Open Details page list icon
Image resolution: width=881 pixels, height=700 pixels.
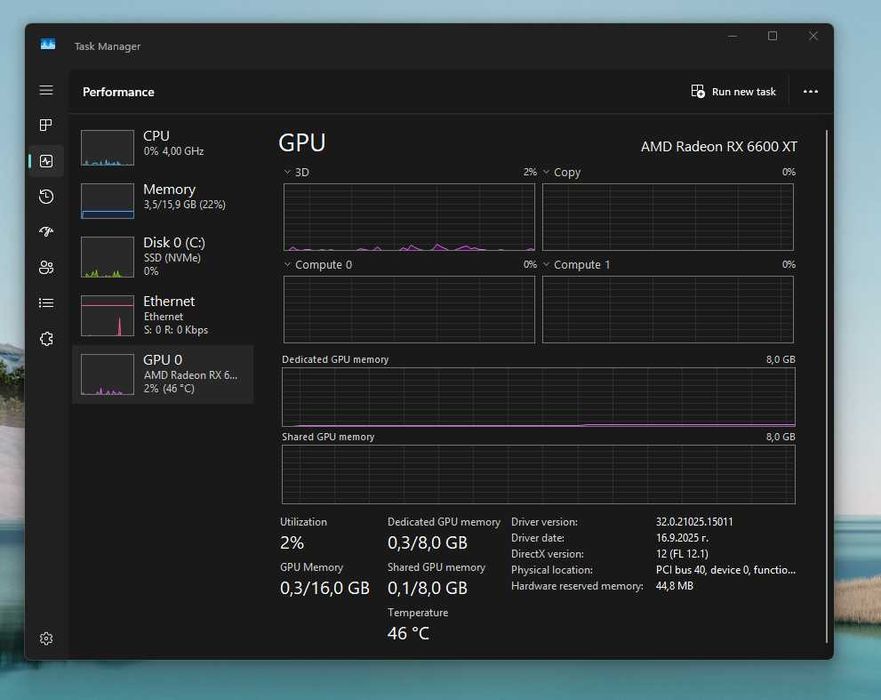[x=46, y=303]
